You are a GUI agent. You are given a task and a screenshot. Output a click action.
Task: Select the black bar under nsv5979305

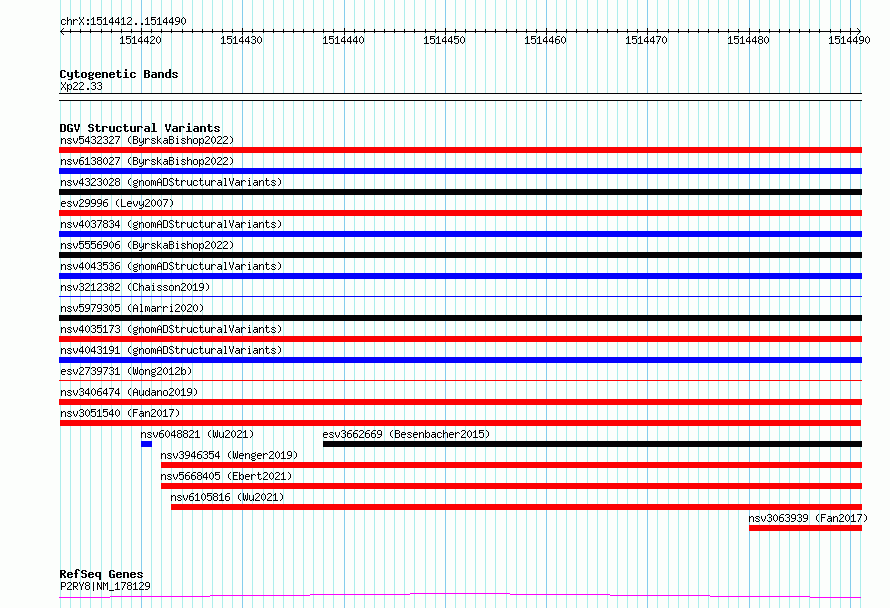[460, 318]
